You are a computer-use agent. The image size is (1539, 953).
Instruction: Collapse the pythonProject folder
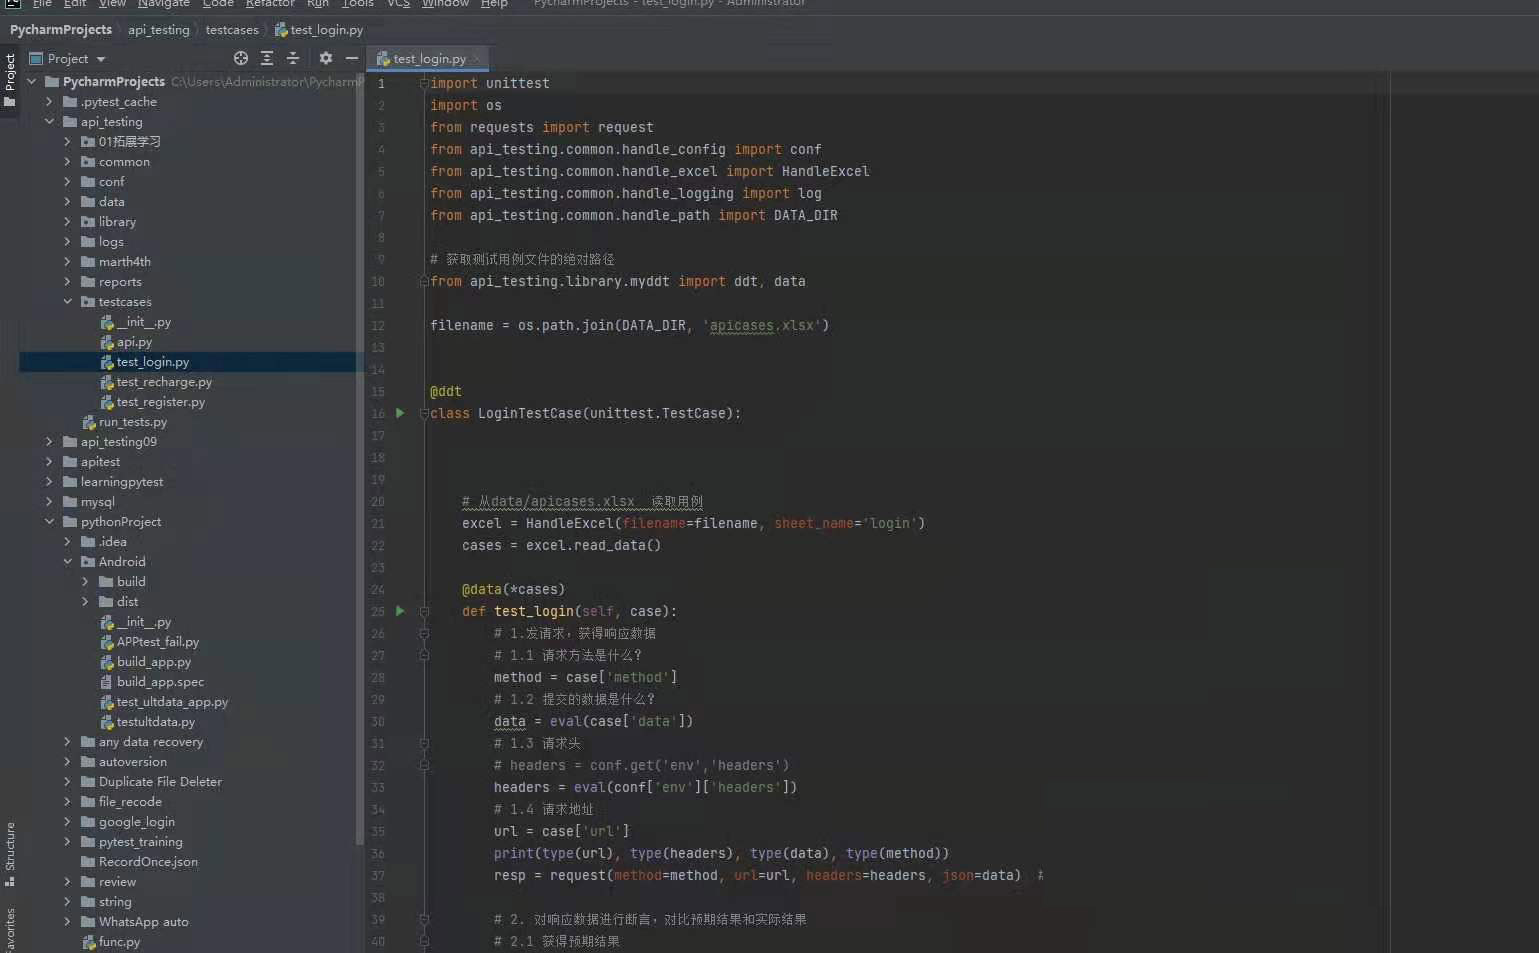49,521
